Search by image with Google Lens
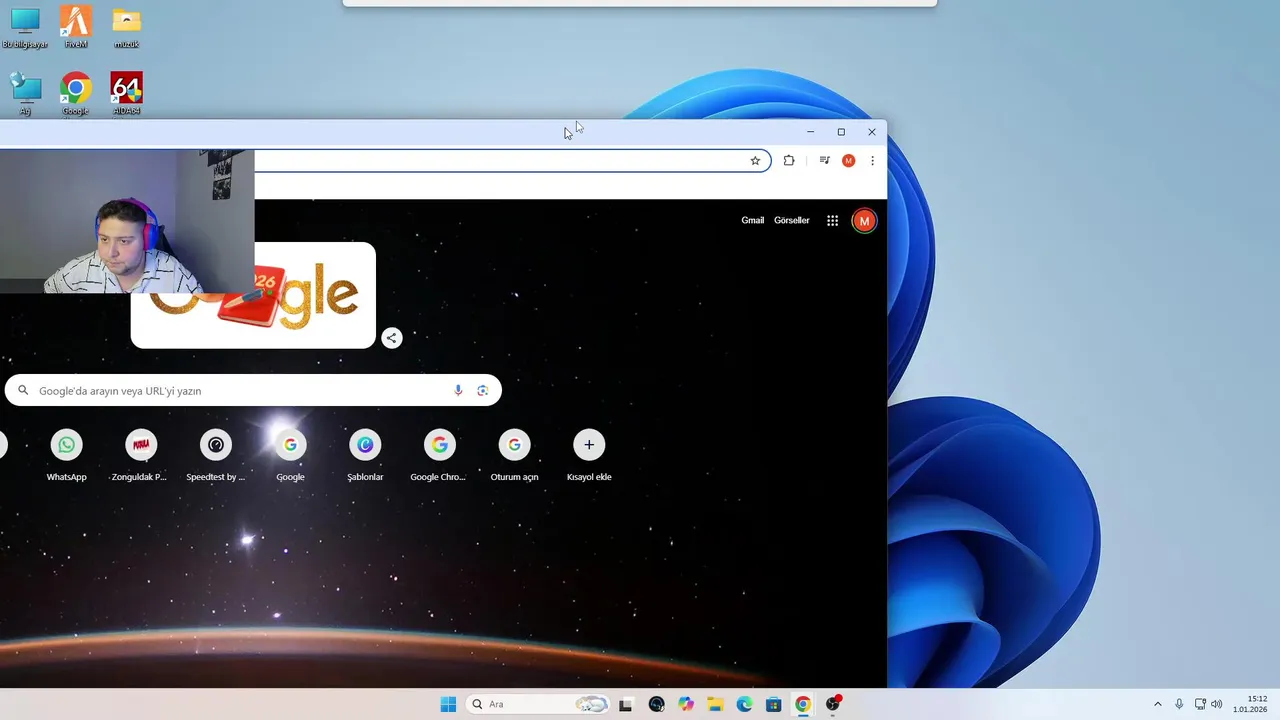This screenshot has height=720, width=1280. pos(483,390)
